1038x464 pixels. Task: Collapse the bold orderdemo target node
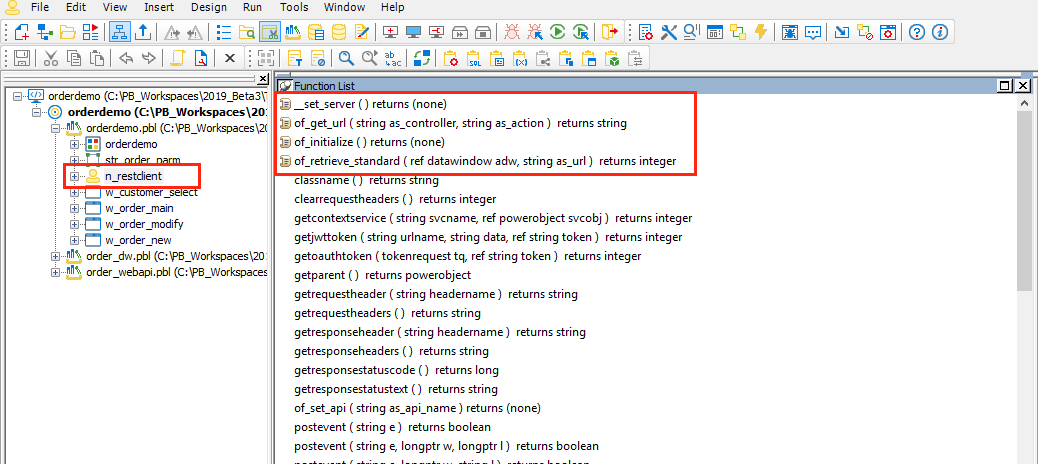[x=36, y=112]
